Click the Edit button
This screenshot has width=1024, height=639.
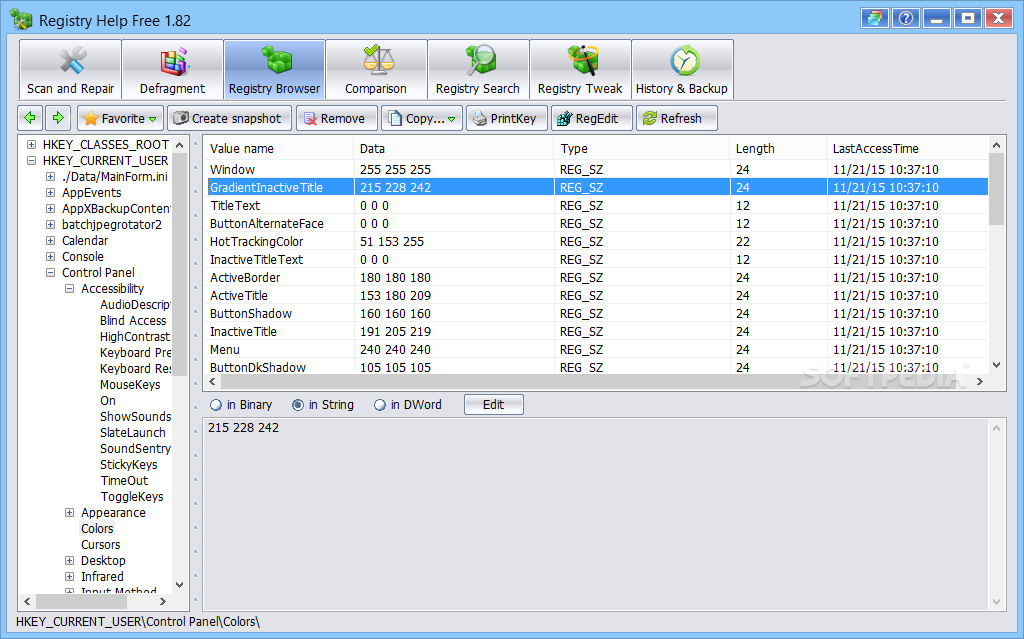pos(494,404)
